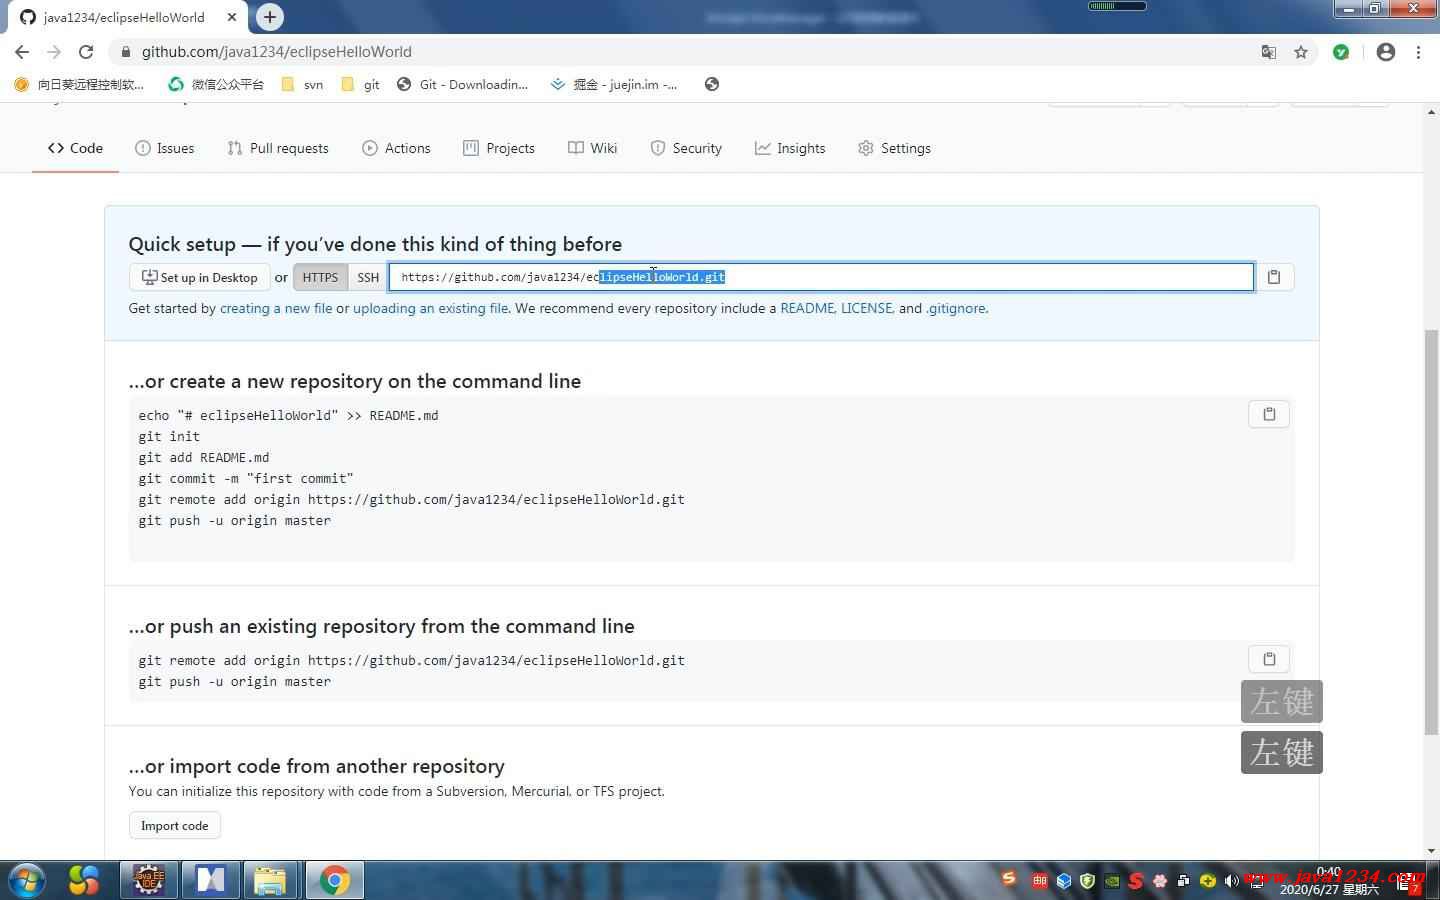Follow the .gitignore link
Viewport: 1440px width, 900px height.
(x=955, y=308)
